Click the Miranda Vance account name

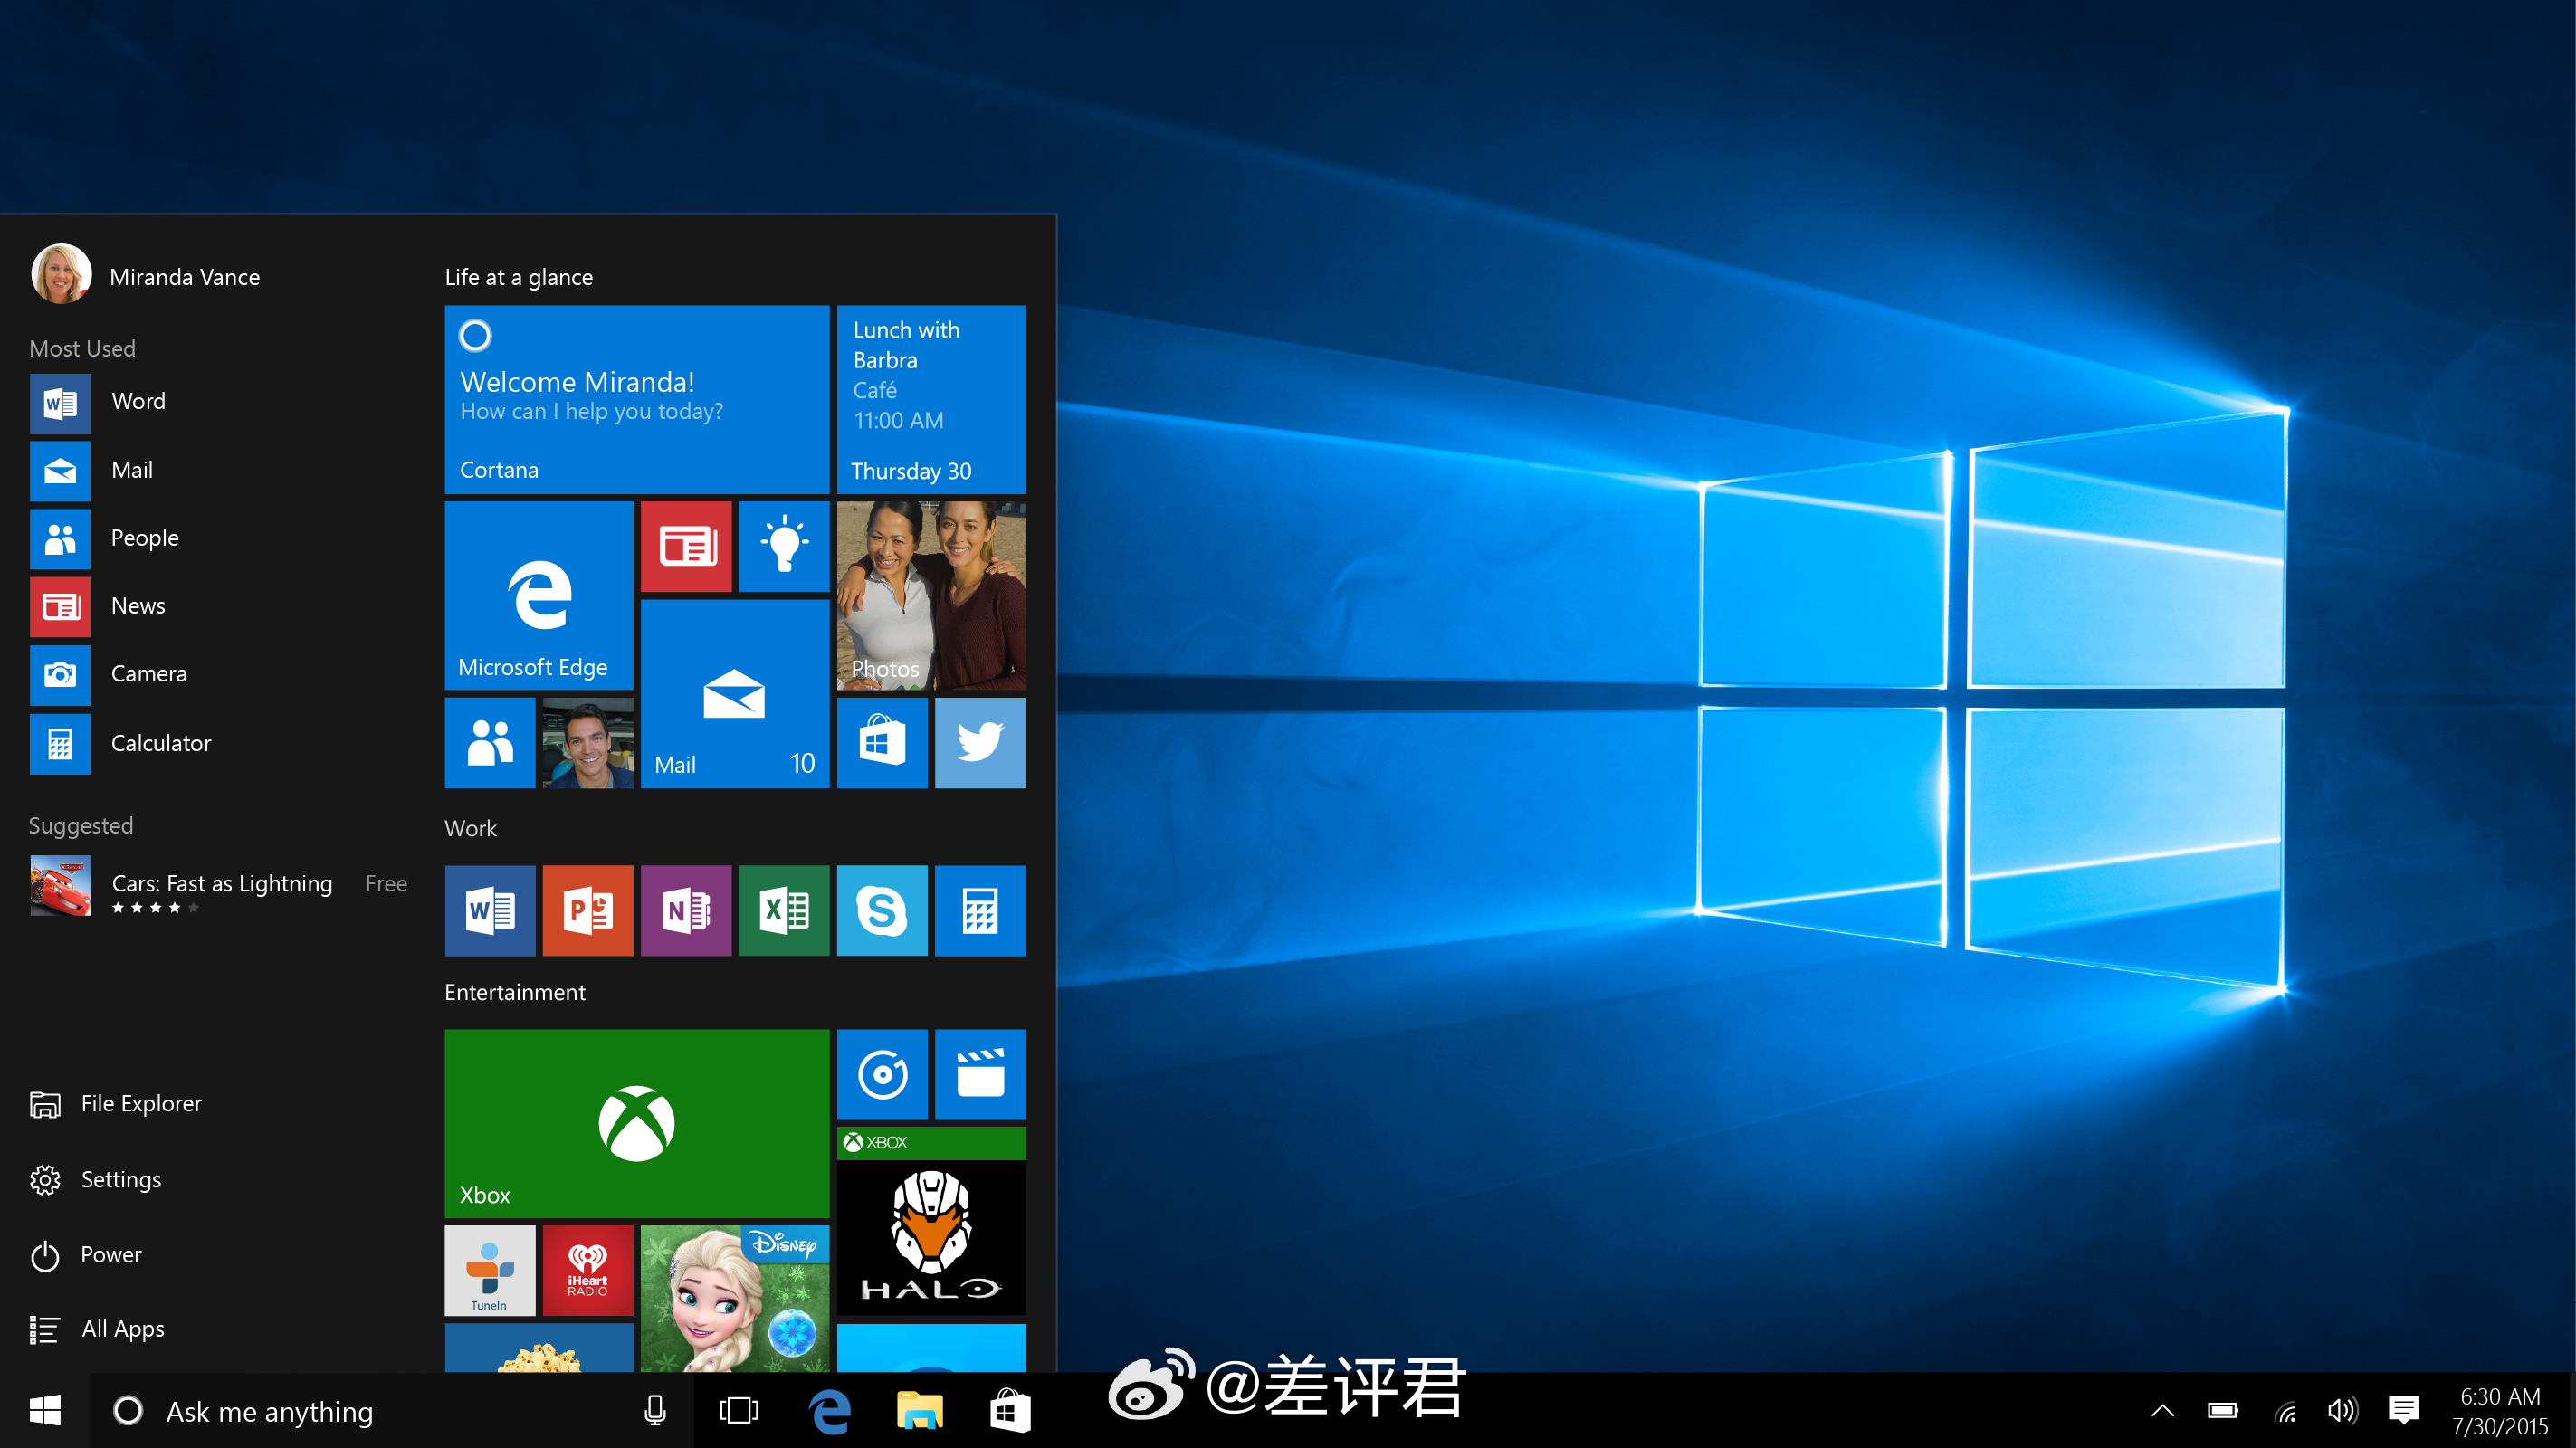[x=184, y=277]
